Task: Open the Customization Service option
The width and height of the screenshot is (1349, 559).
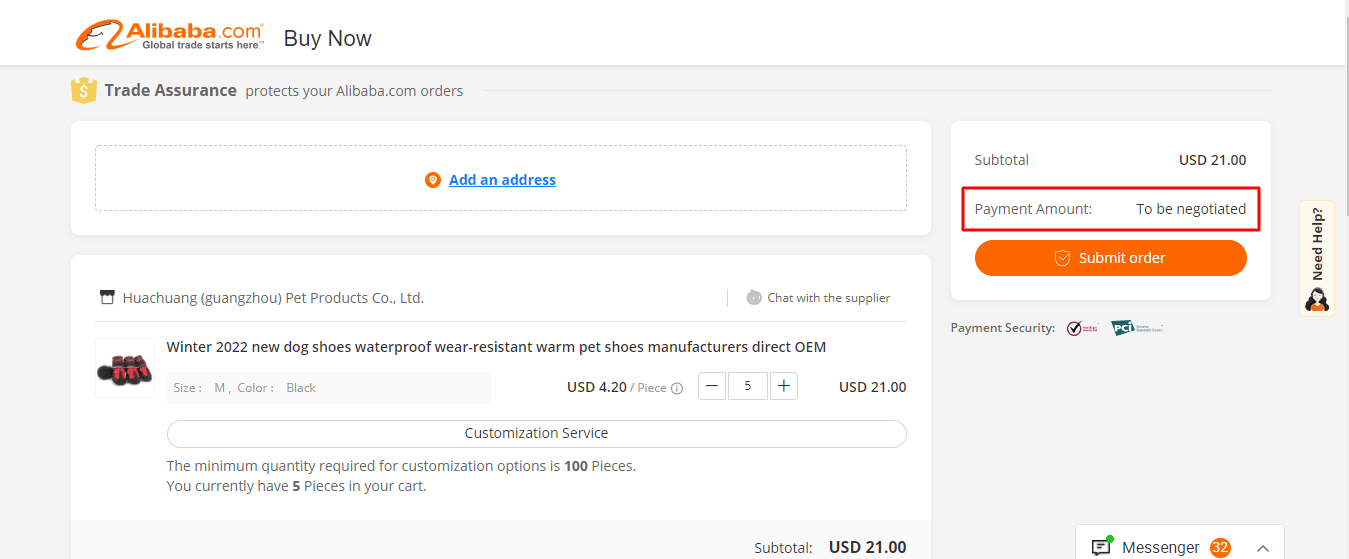Action: click(x=536, y=433)
